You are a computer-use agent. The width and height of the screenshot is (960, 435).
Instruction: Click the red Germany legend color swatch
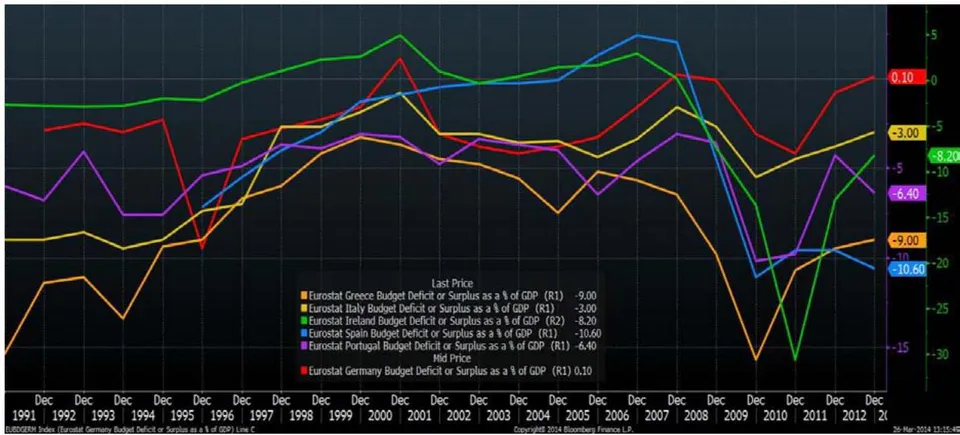pyautogui.click(x=305, y=371)
